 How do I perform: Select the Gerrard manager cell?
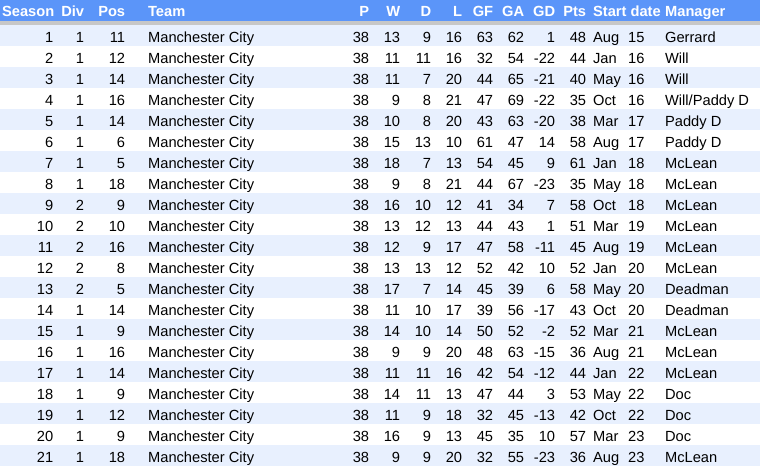tap(690, 37)
